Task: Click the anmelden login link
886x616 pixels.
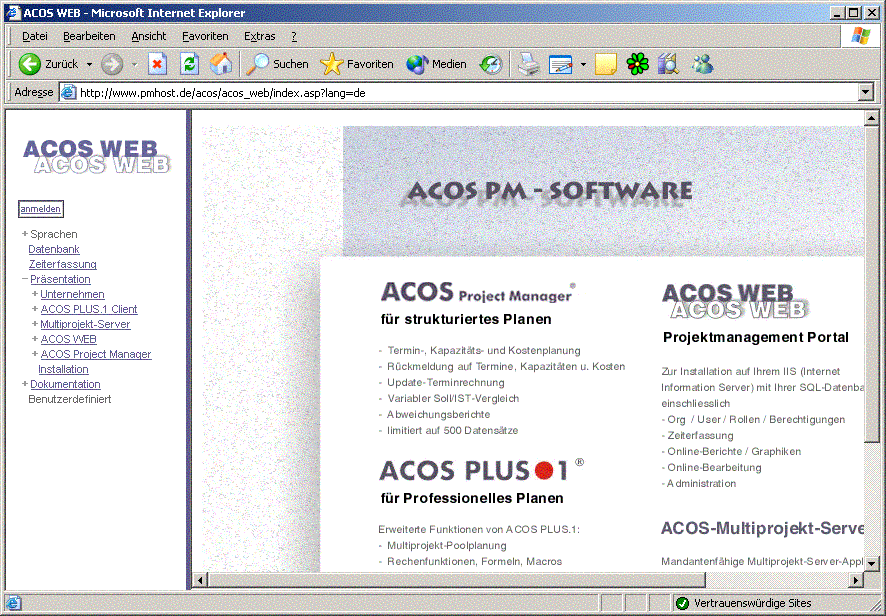Action: pyautogui.click(x=41, y=209)
